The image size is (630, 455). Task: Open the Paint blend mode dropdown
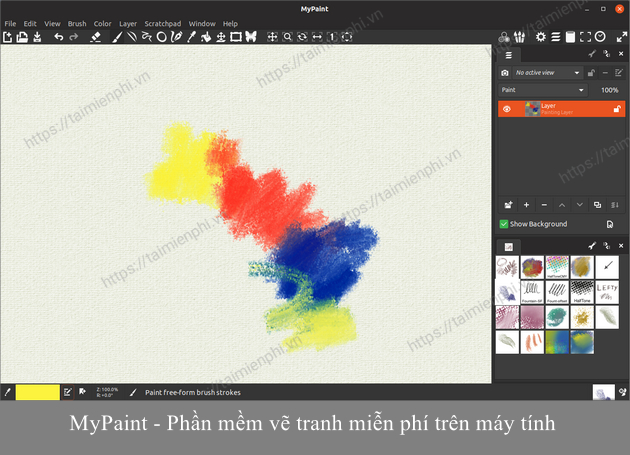(x=542, y=90)
